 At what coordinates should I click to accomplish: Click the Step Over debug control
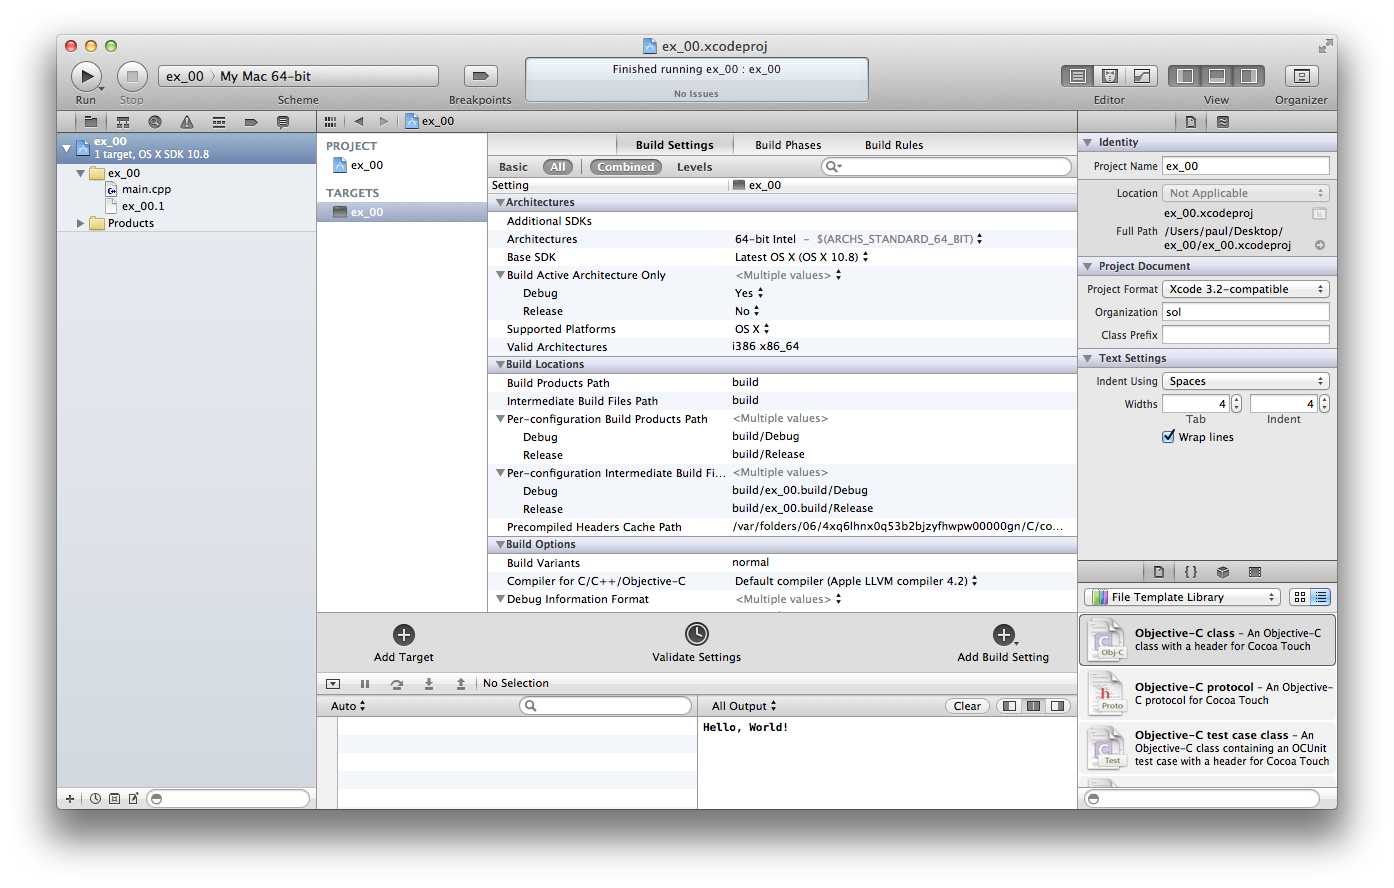[397, 684]
